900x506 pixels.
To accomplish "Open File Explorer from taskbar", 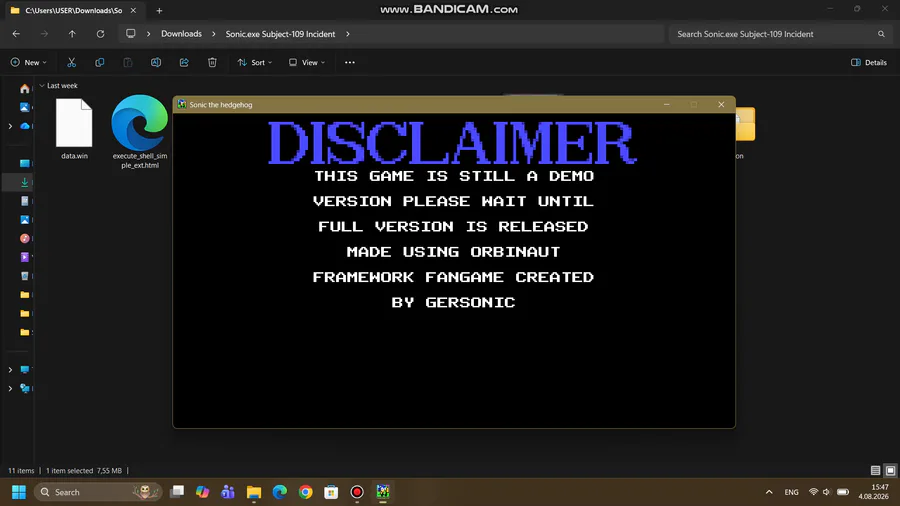I will [x=254, y=492].
